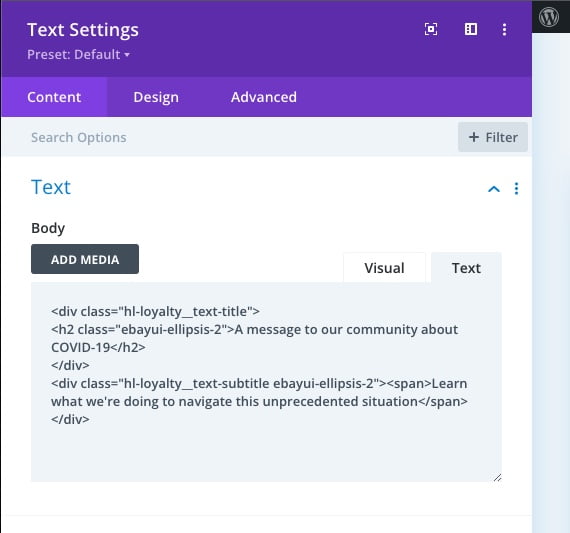
Task: Switch to the Design tab
Action: point(156,97)
